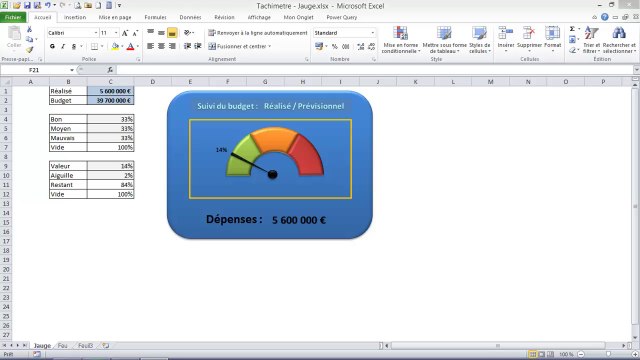
Task: Toggle underline formatting (S)
Action: 74,46
